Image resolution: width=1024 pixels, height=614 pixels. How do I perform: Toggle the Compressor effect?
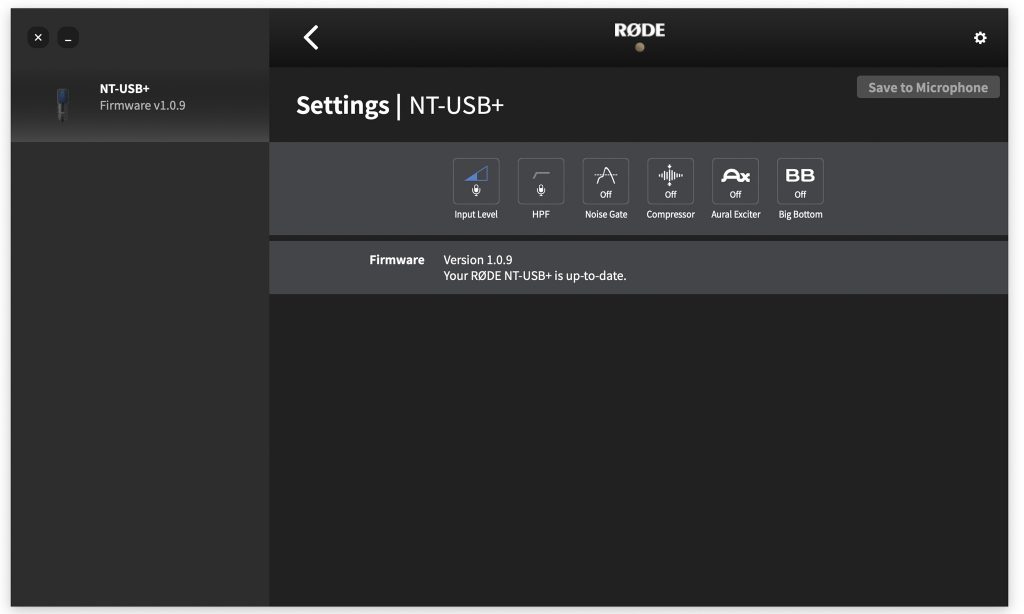(x=671, y=181)
